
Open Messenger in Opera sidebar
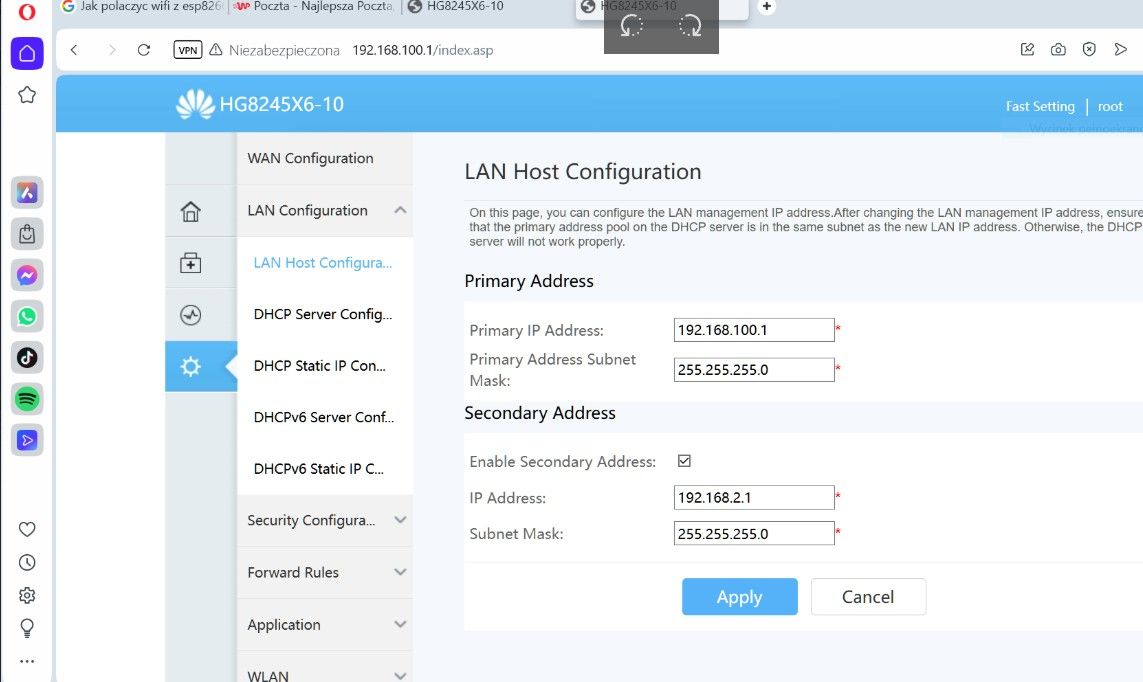[27, 275]
